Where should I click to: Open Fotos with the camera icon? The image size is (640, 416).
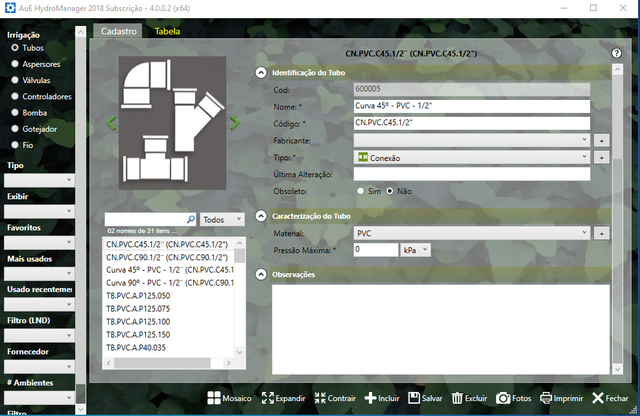coord(504,398)
